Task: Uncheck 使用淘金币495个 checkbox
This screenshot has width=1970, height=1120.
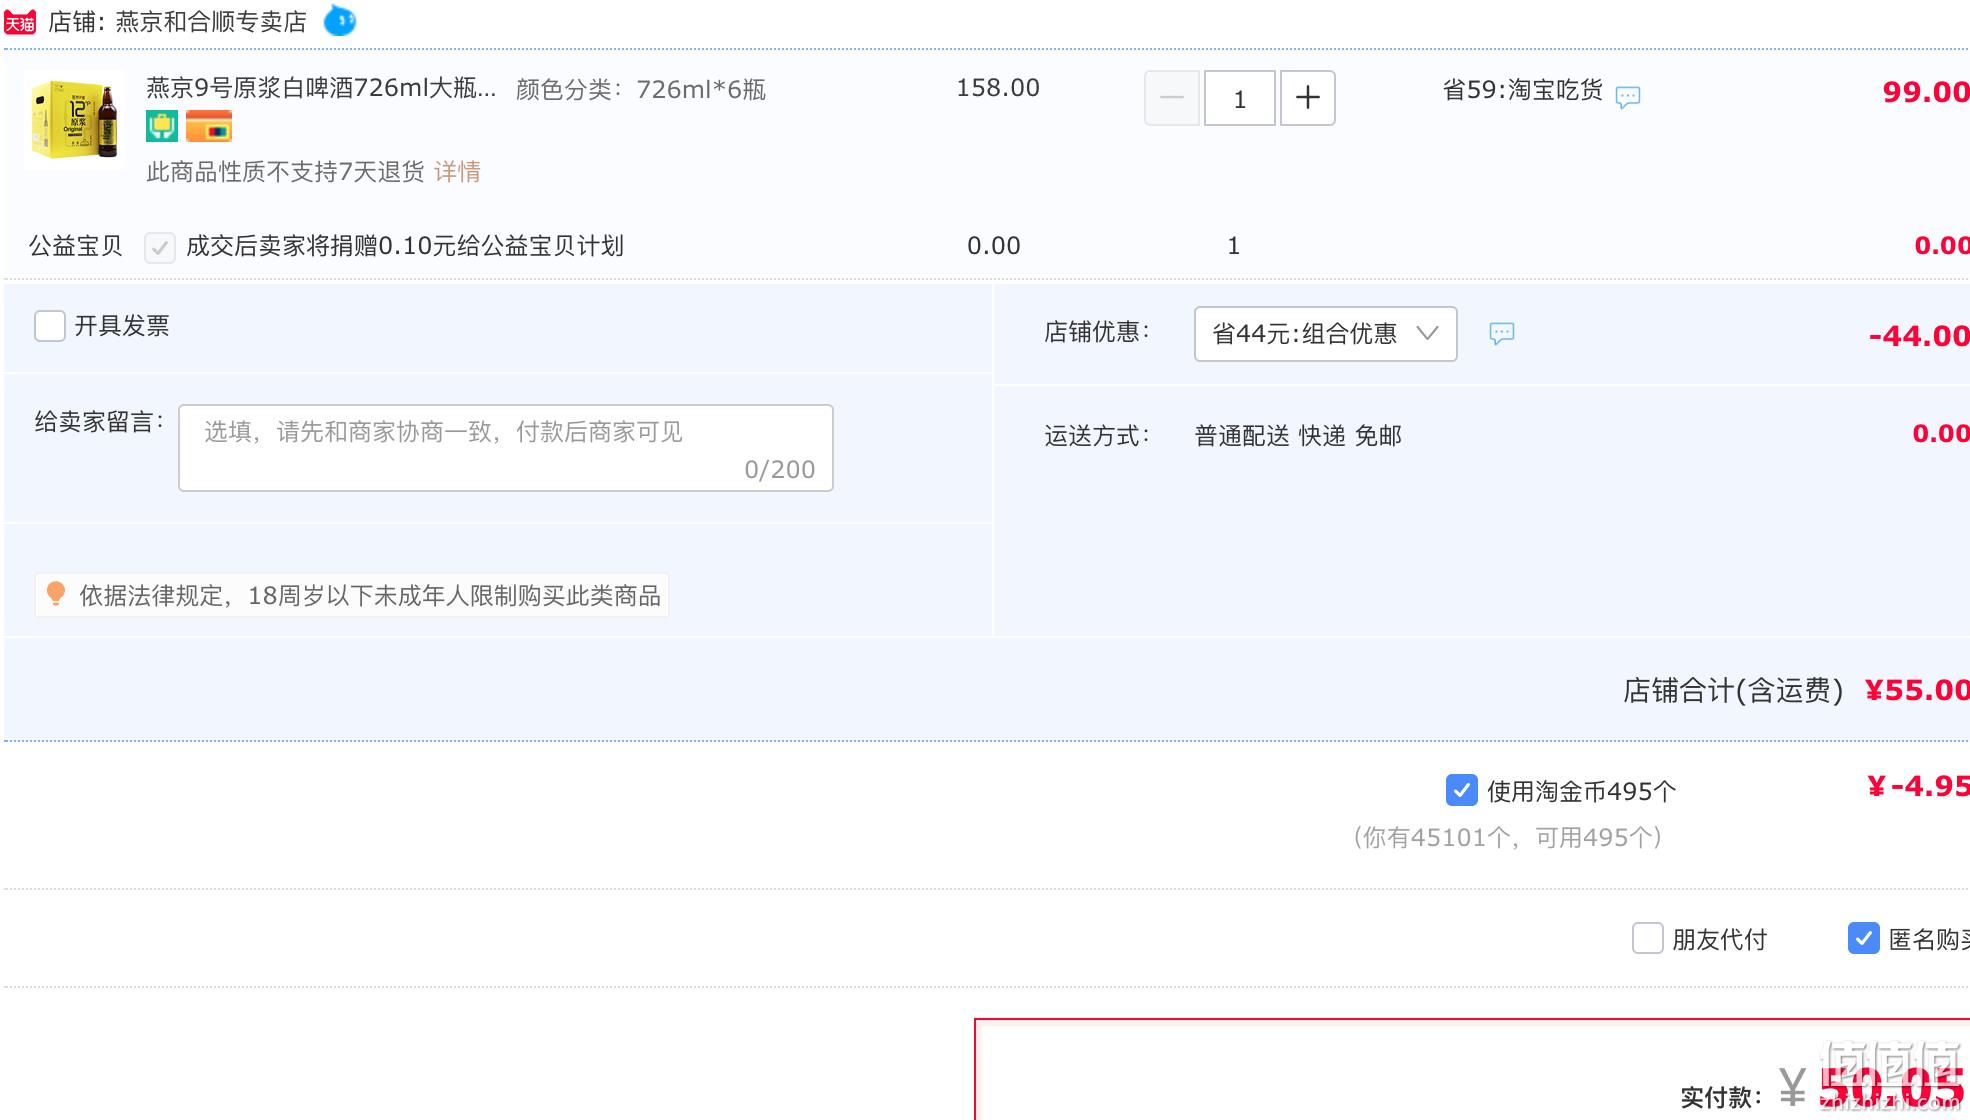Action: pos(1462,790)
